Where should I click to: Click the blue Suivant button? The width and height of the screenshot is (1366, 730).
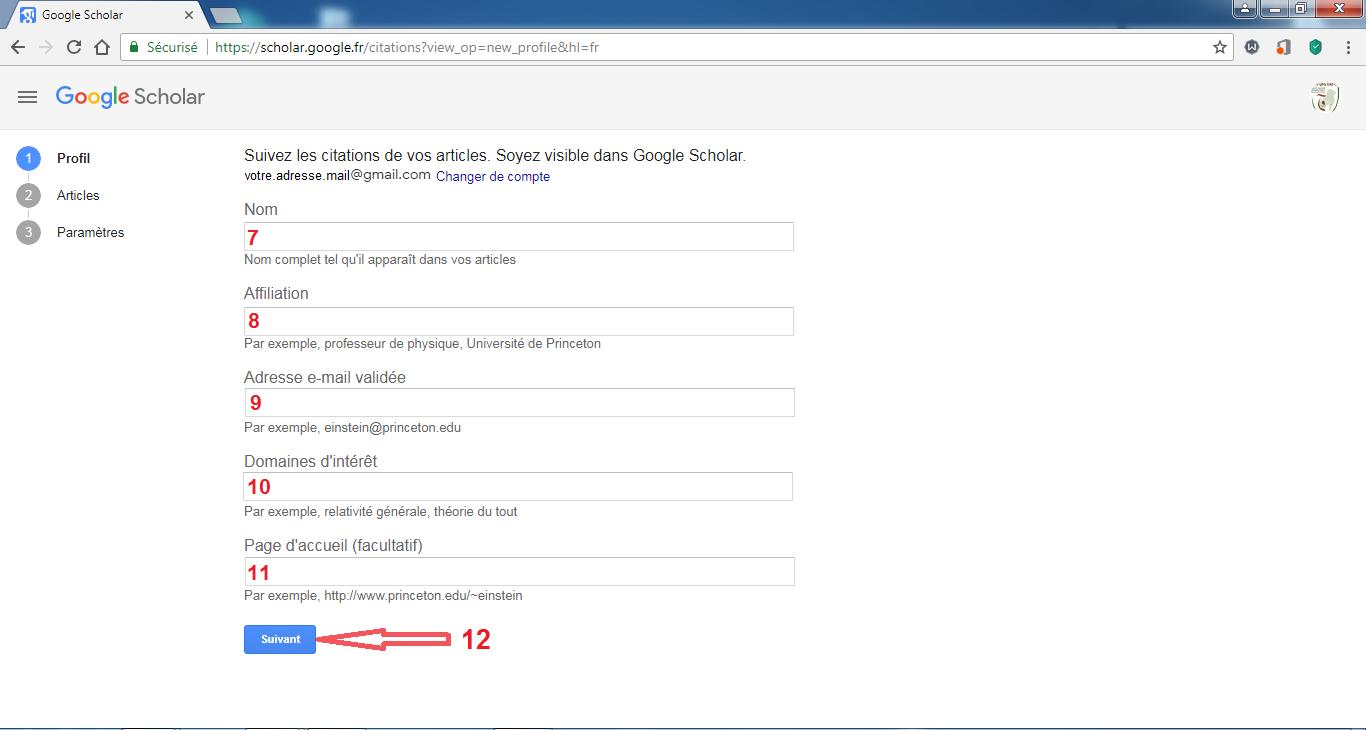coord(280,639)
